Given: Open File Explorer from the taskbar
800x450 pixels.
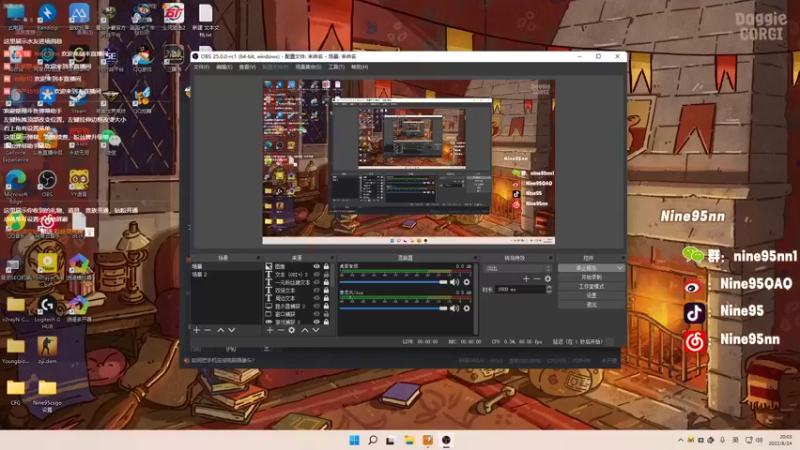Looking at the screenshot, I should 409,440.
